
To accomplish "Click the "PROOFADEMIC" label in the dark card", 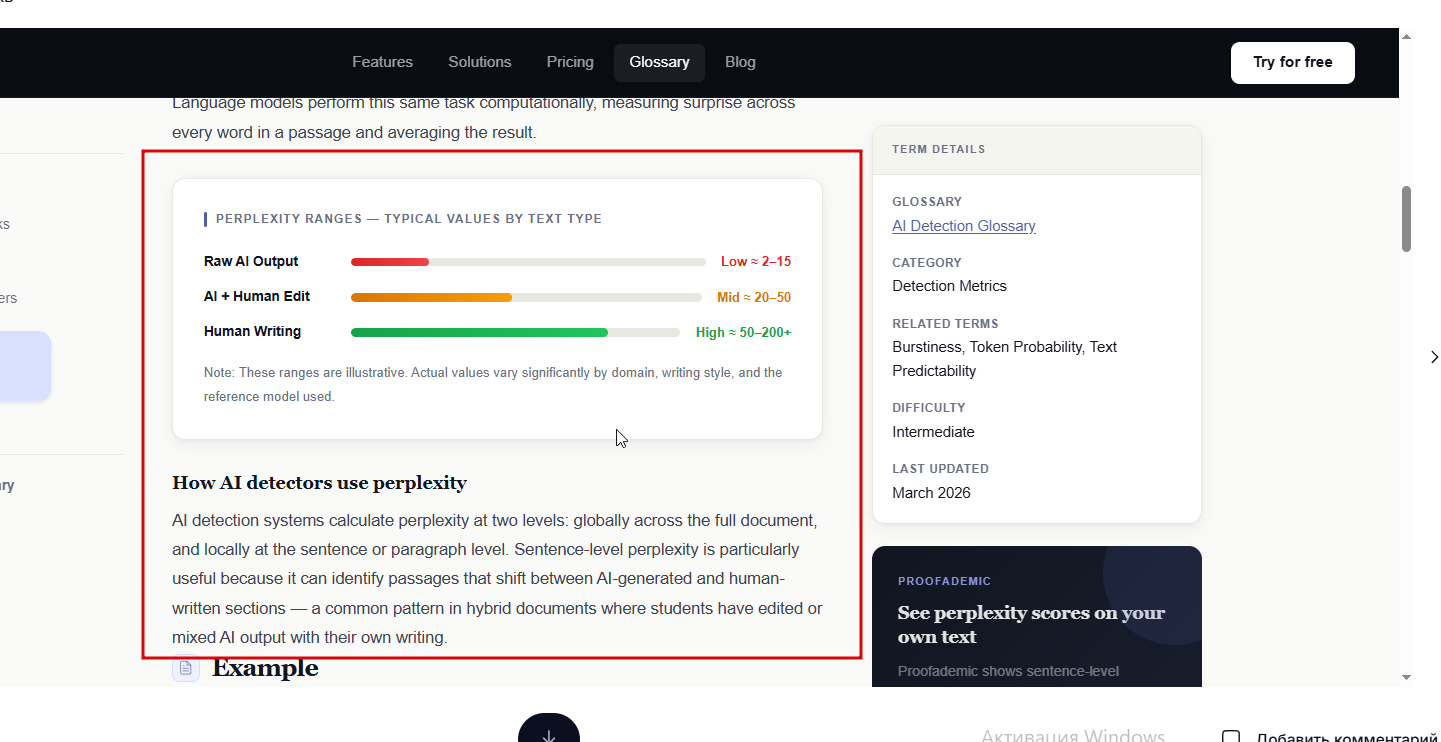I will point(944,581).
